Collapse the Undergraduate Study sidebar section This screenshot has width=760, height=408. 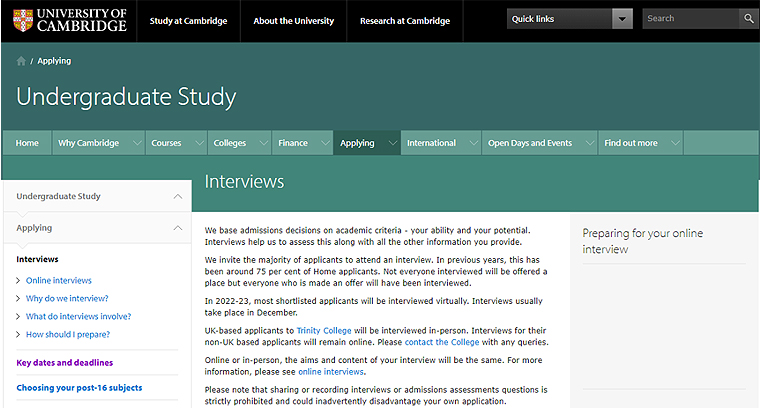[x=178, y=197]
